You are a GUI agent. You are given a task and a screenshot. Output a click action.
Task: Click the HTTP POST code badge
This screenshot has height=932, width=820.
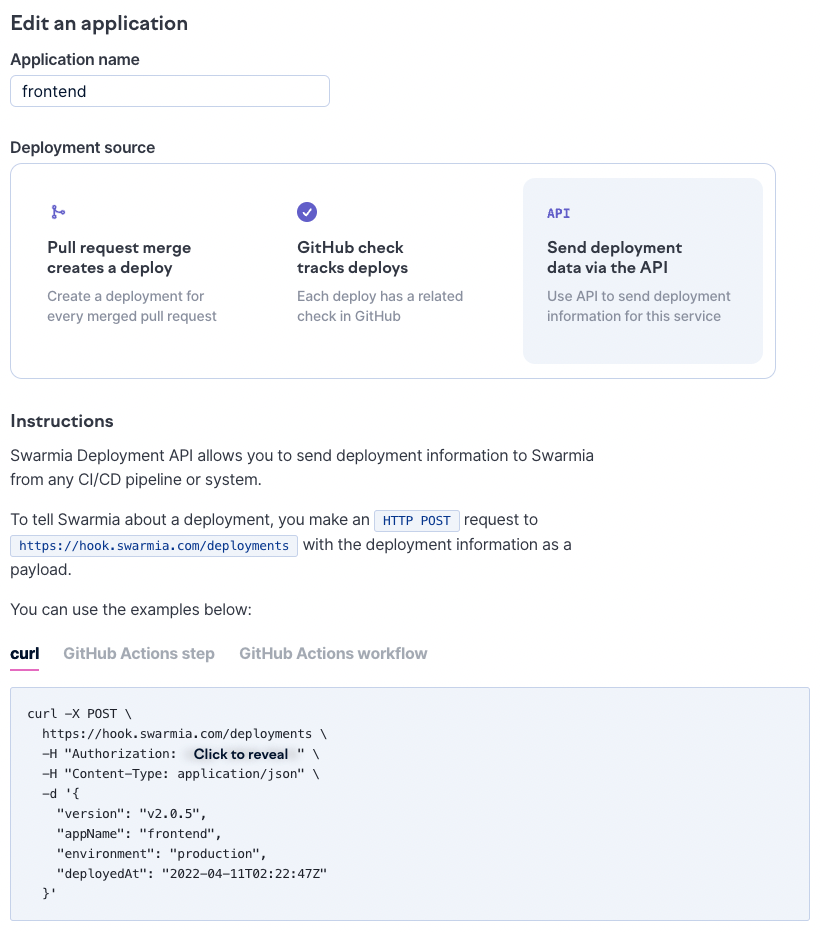coord(417,521)
